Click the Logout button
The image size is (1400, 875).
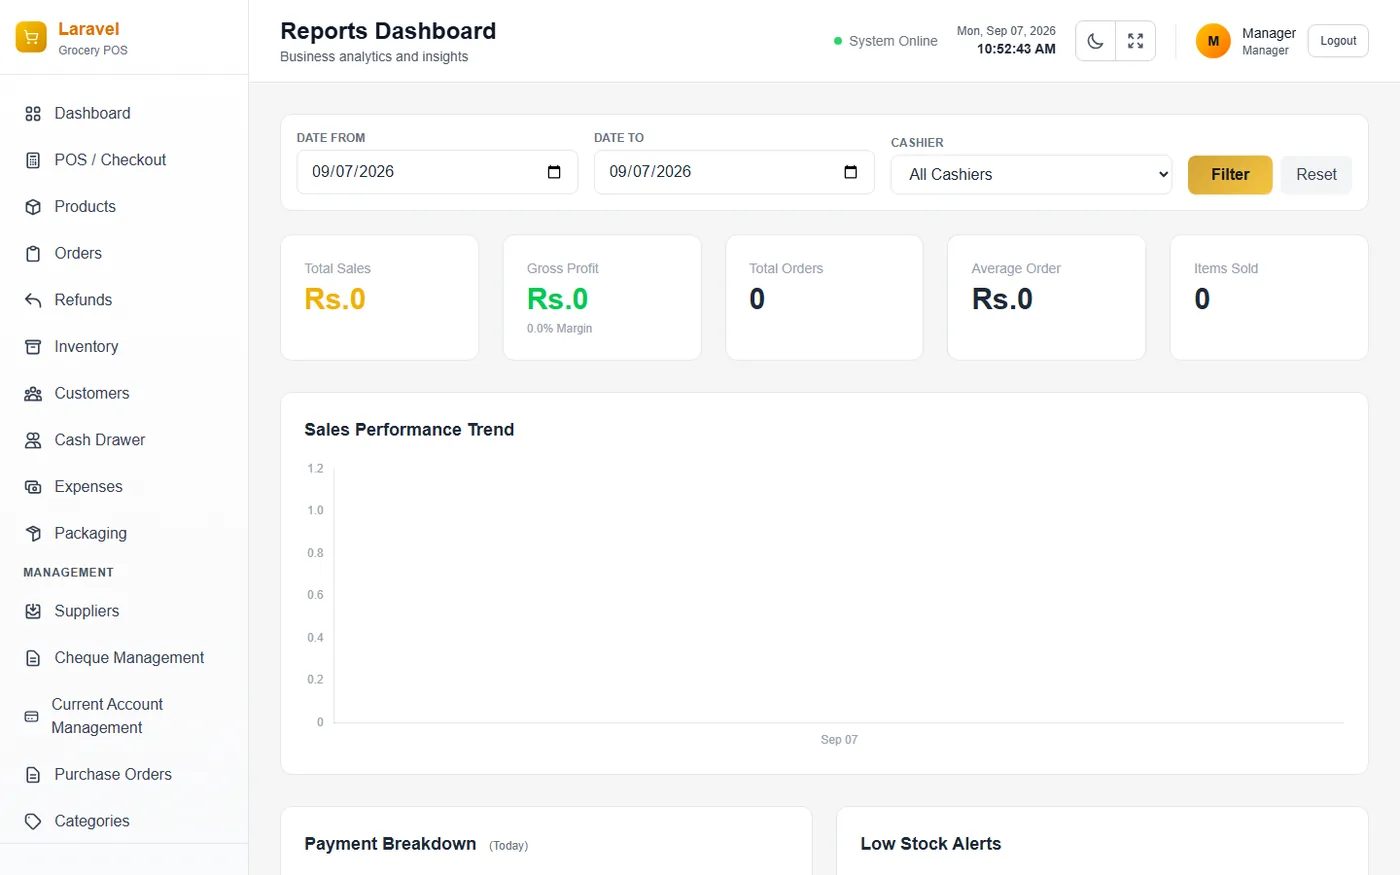click(1338, 41)
